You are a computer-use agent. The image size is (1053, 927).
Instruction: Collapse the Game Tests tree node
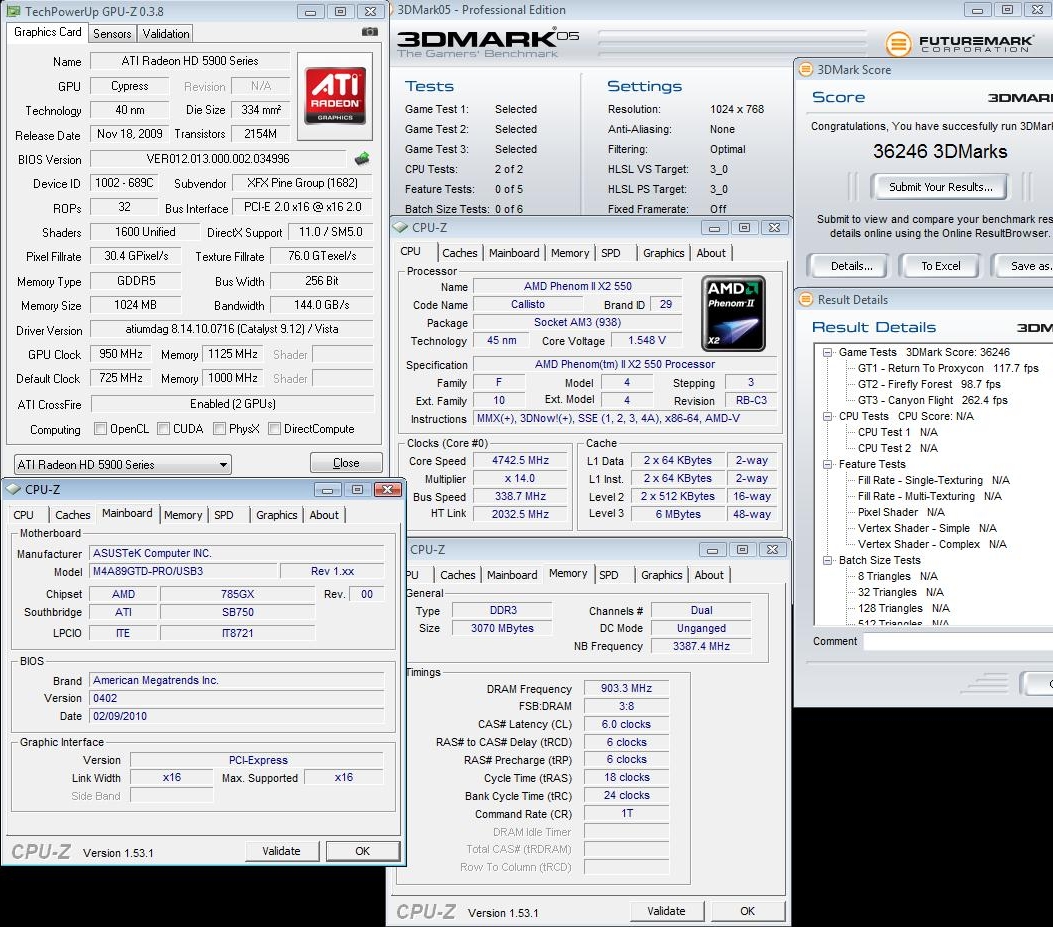(828, 352)
